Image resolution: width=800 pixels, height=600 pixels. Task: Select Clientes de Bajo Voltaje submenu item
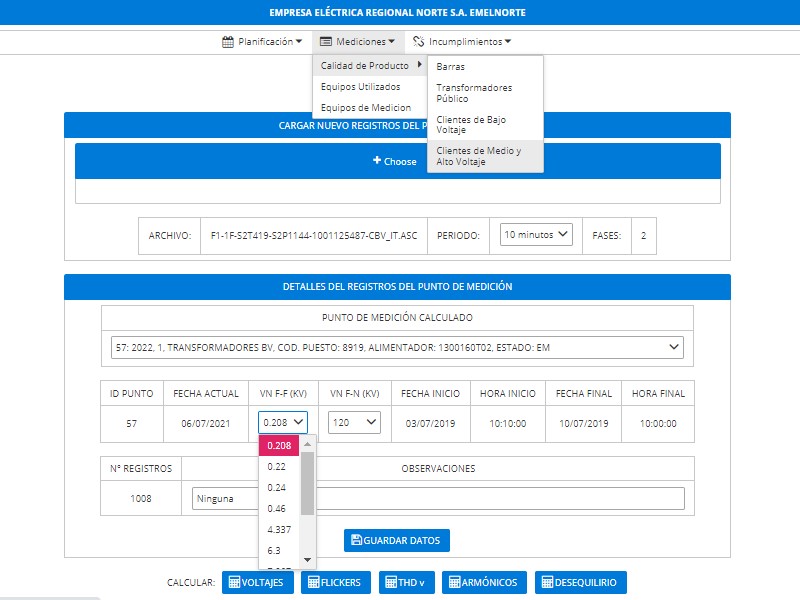[x=485, y=124]
